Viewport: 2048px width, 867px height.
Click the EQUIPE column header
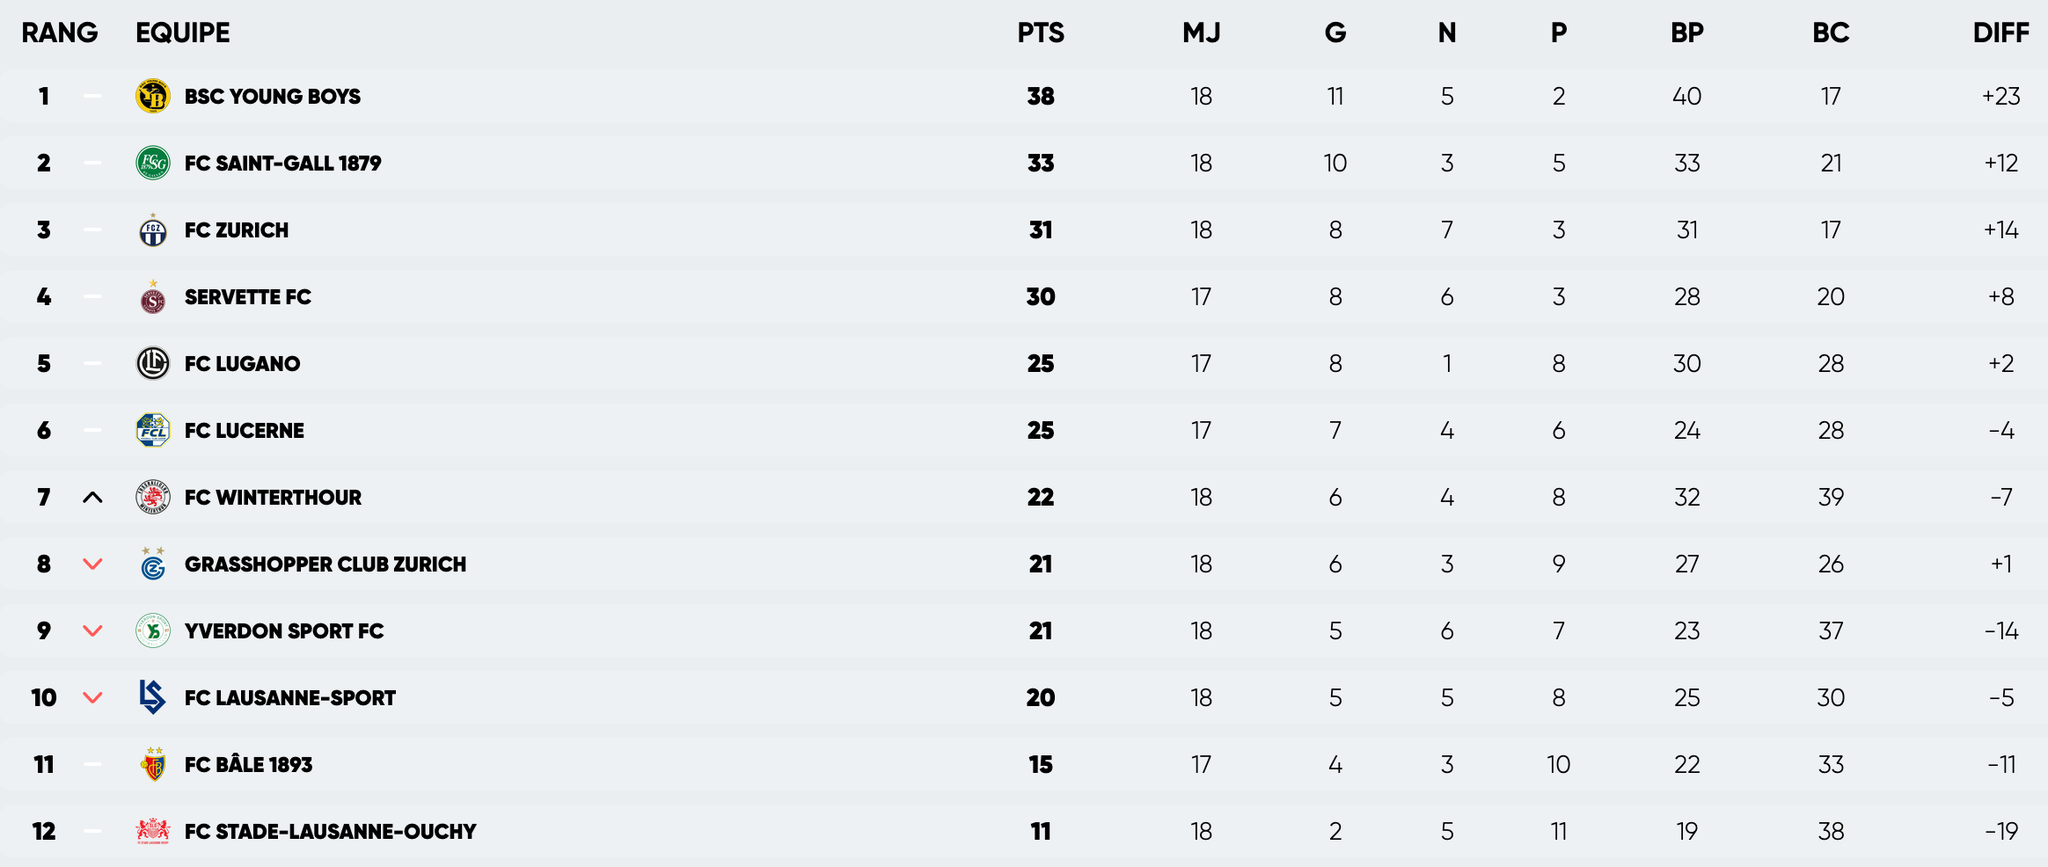tap(183, 33)
